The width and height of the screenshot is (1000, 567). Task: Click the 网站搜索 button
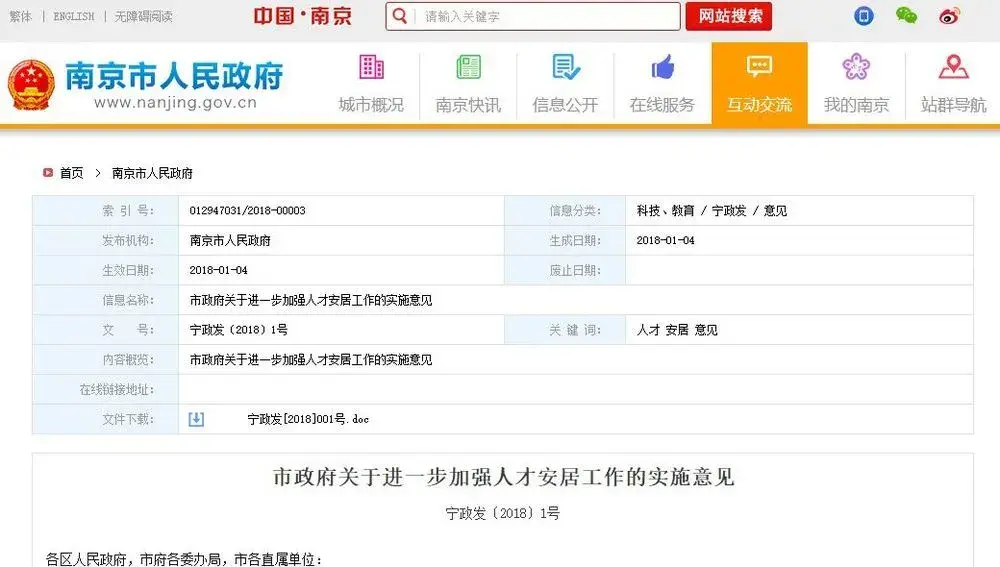[x=729, y=16]
